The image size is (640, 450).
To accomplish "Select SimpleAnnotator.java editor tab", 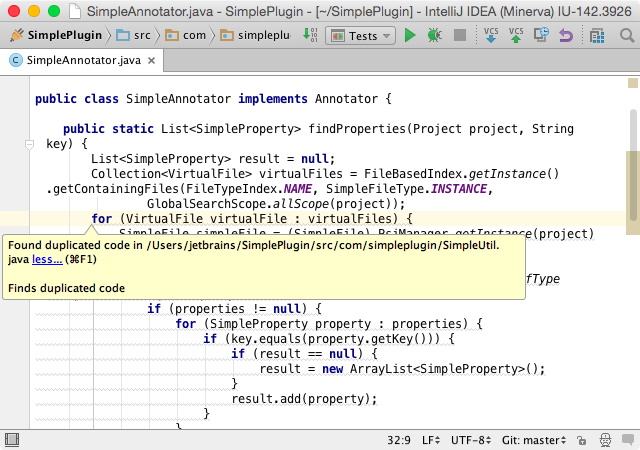I will tap(82, 60).
